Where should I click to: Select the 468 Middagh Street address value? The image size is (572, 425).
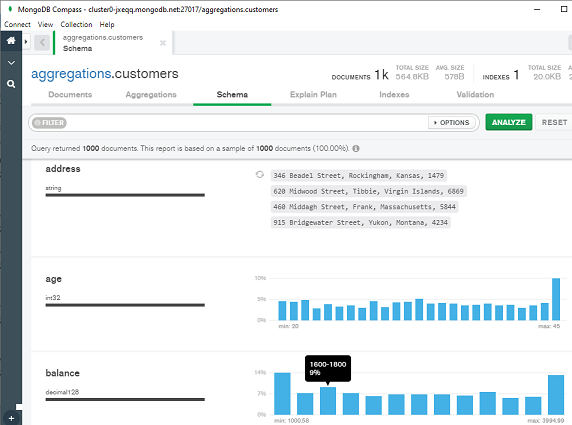pos(364,207)
